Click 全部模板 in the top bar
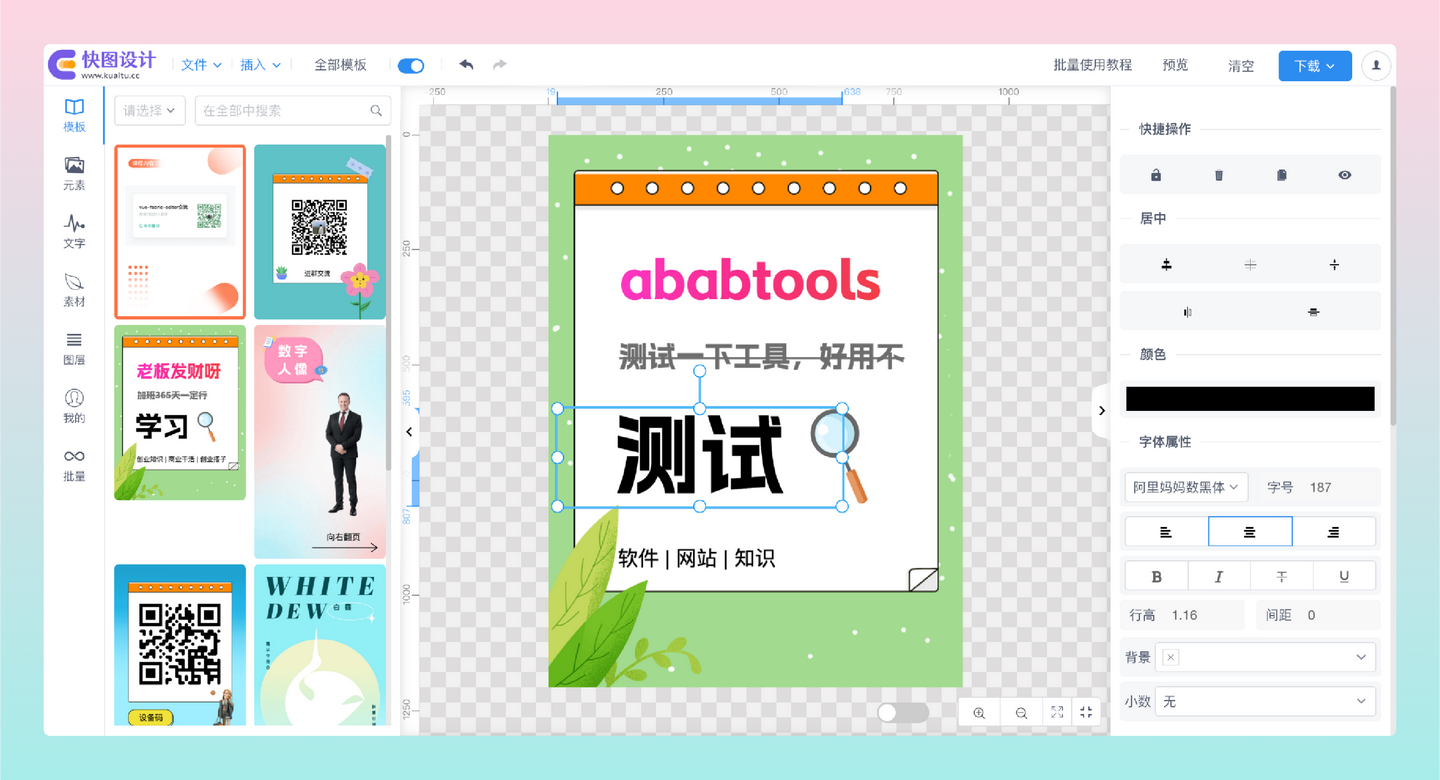Viewport: 1440px width, 780px height. 340,65
